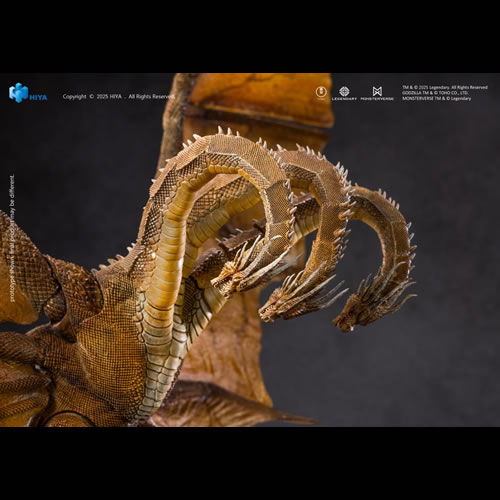
Task: Click the MONSTERVERSE caption under its emblem
Action: tap(377, 99)
